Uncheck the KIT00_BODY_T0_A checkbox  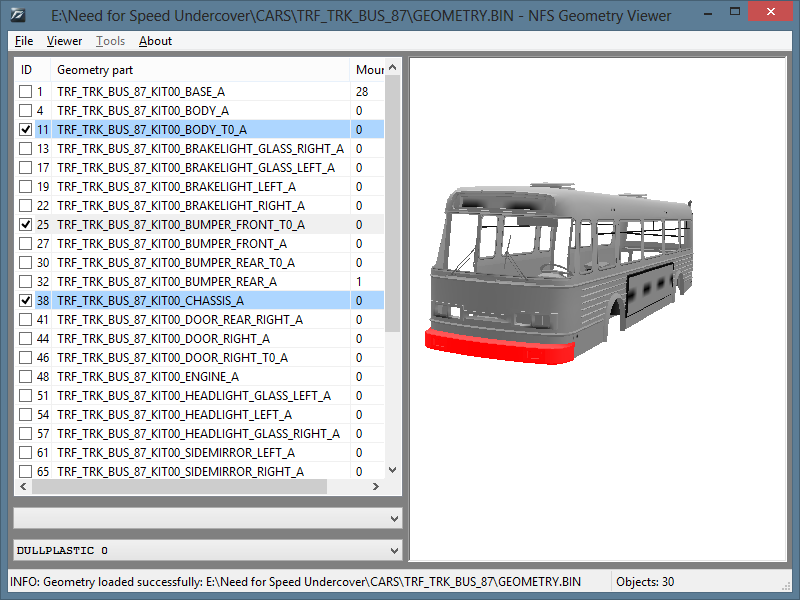tap(25, 130)
